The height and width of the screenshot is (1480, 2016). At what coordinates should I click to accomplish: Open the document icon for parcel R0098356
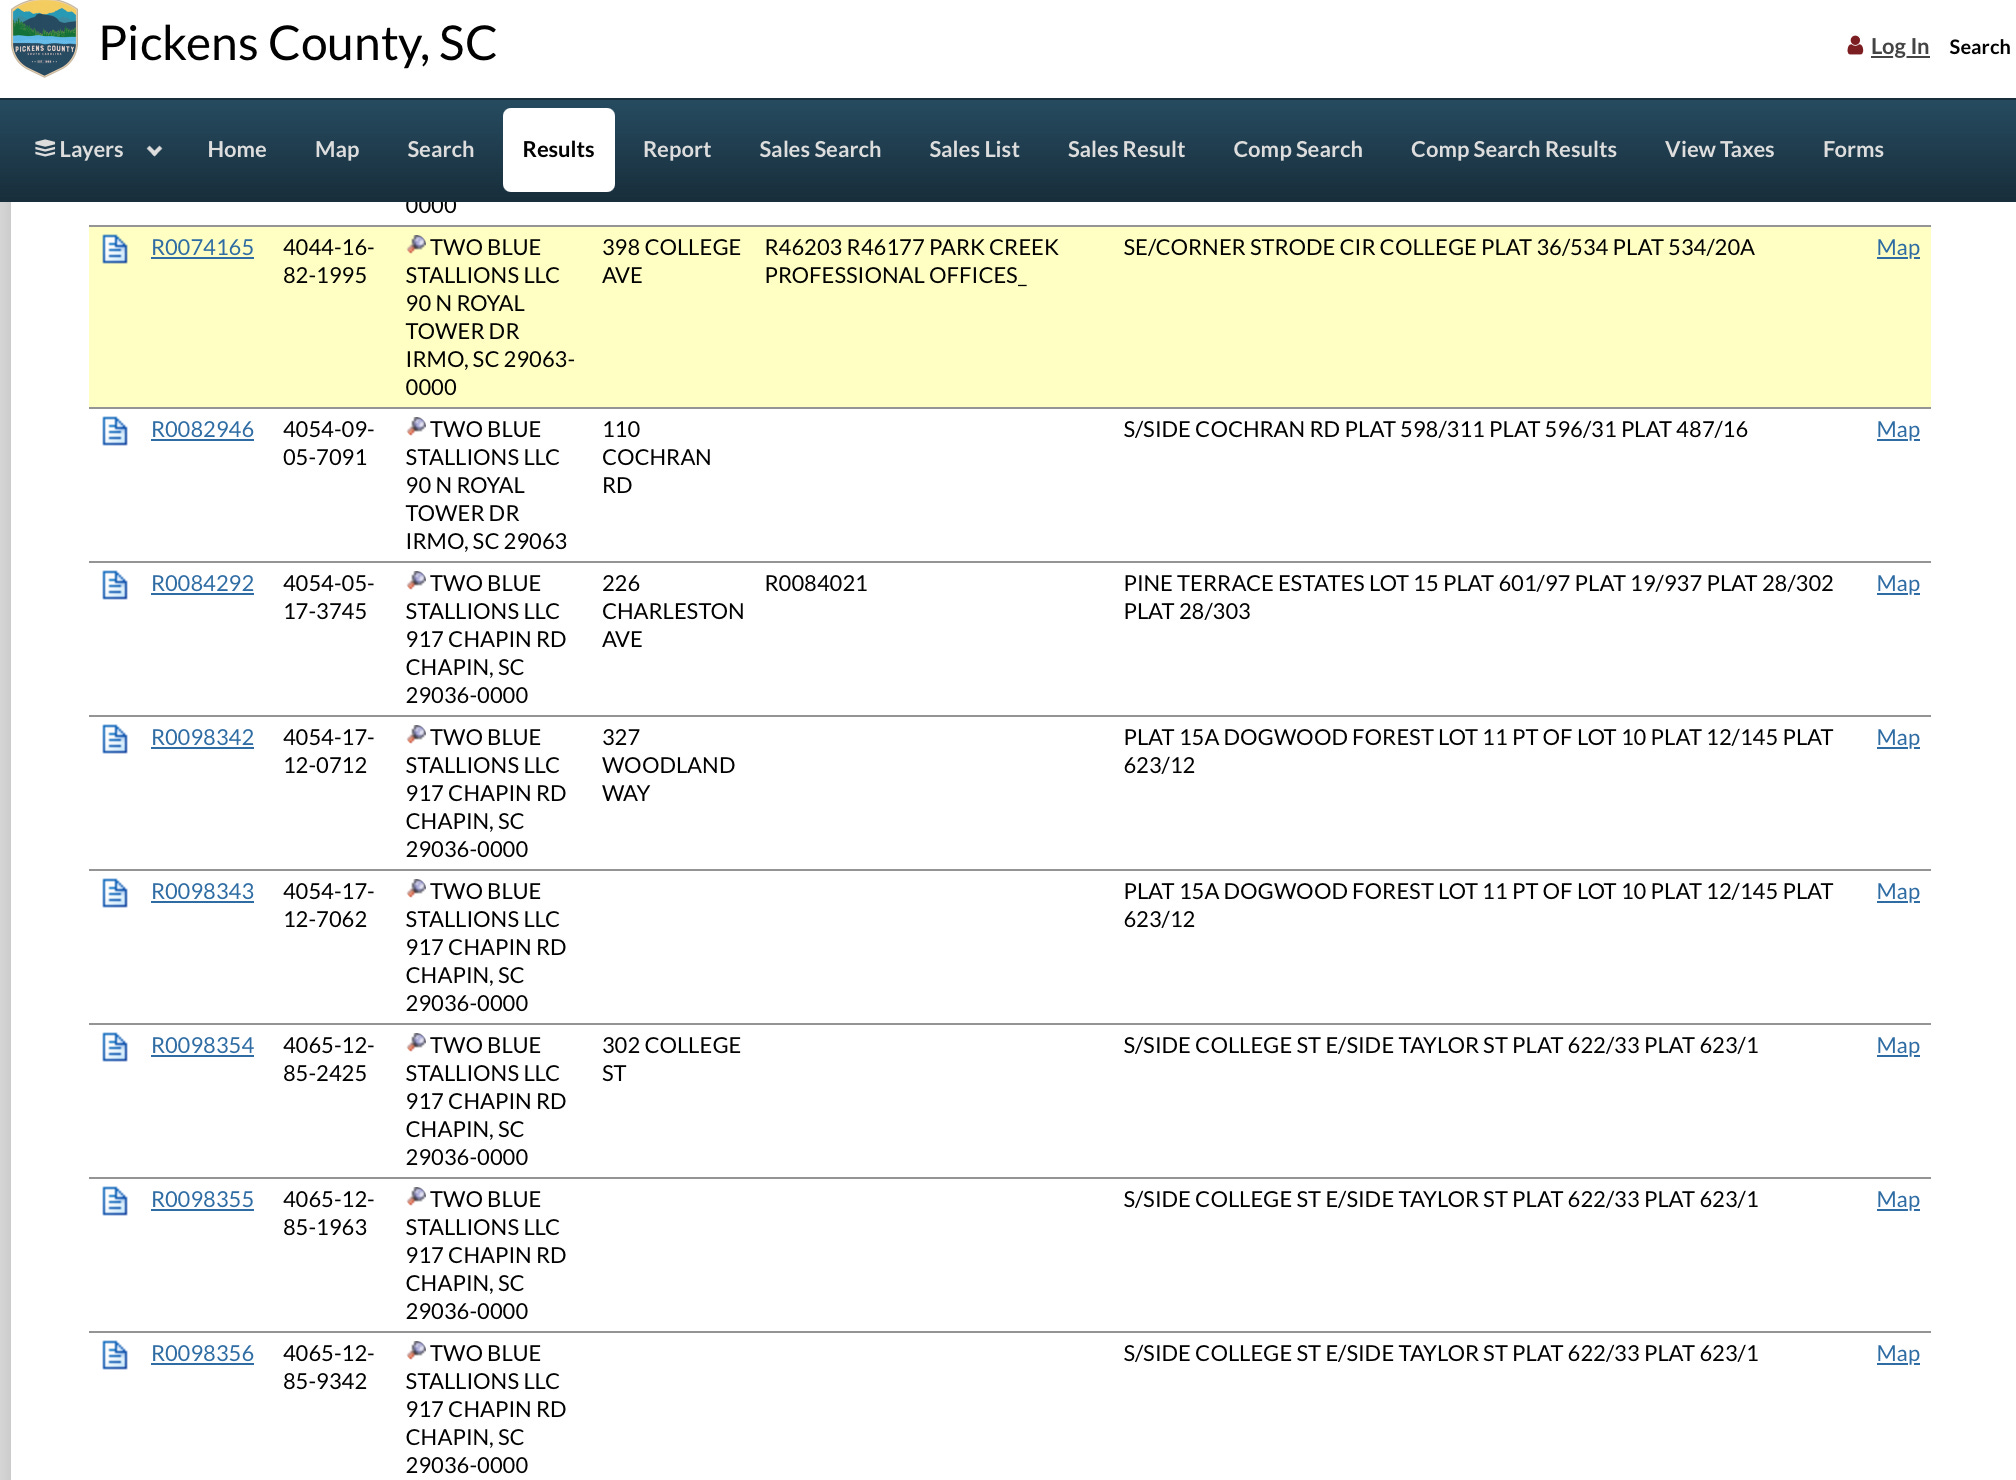pos(115,1355)
